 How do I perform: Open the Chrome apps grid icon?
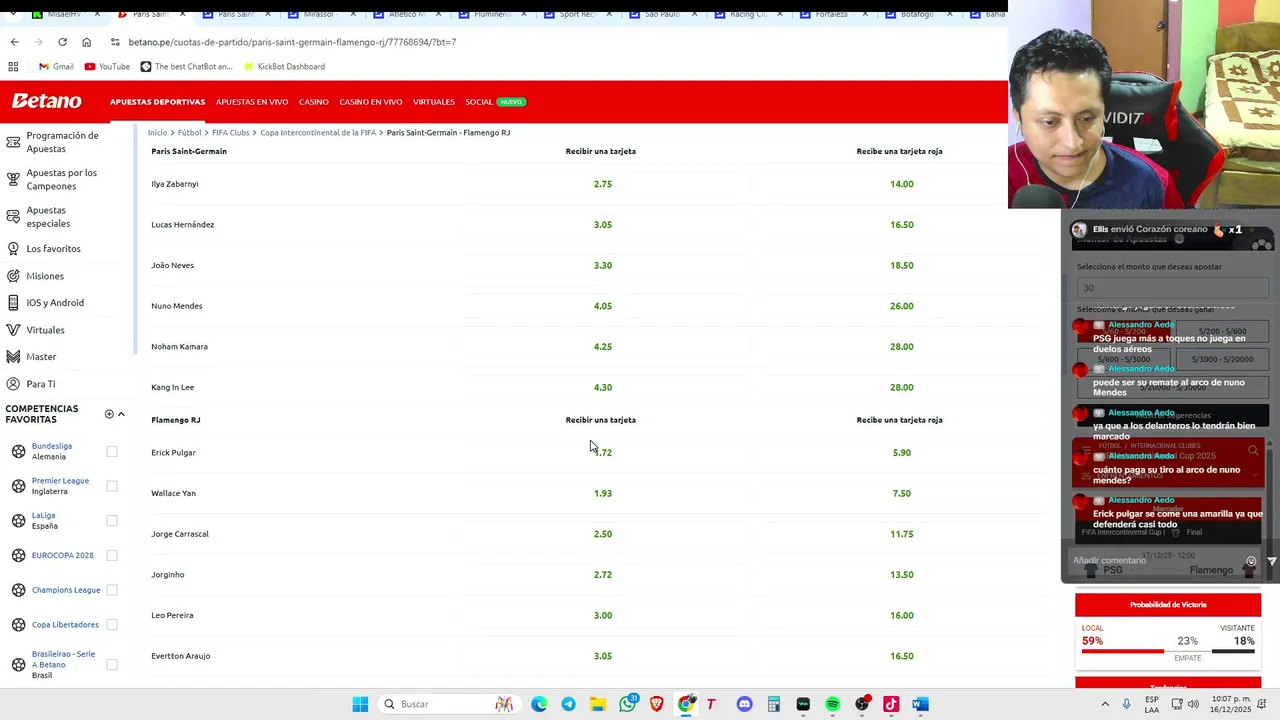click(13, 66)
